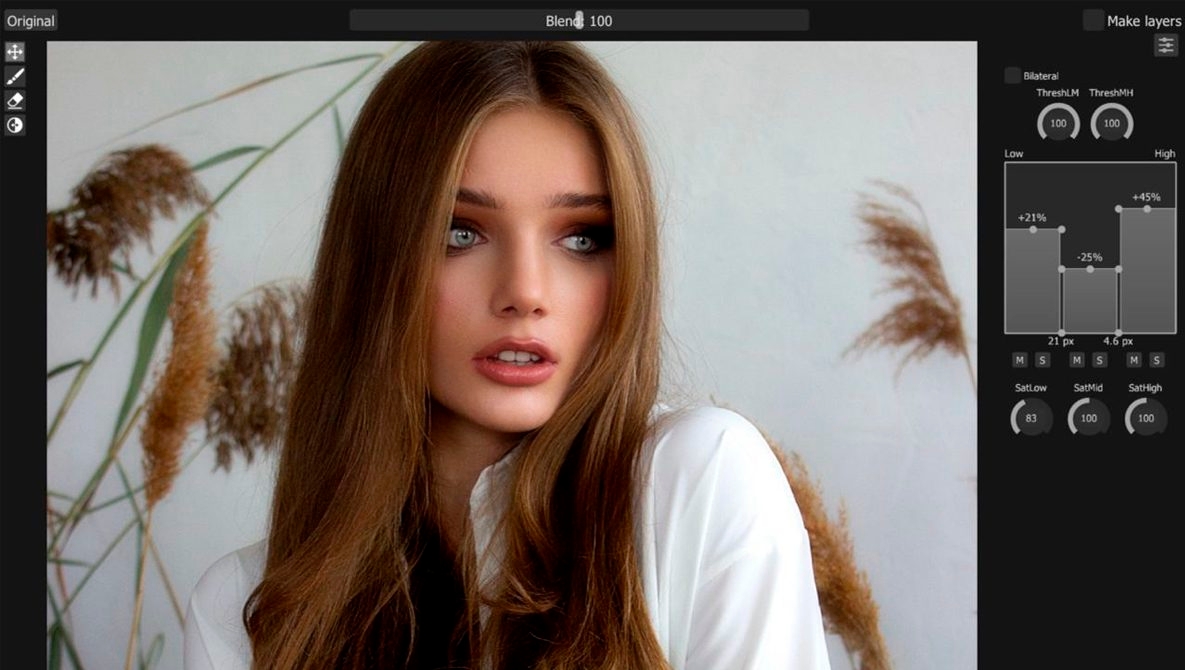The width and height of the screenshot is (1185, 670).
Task: Select the Move tool
Action: pyautogui.click(x=13, y=53)
